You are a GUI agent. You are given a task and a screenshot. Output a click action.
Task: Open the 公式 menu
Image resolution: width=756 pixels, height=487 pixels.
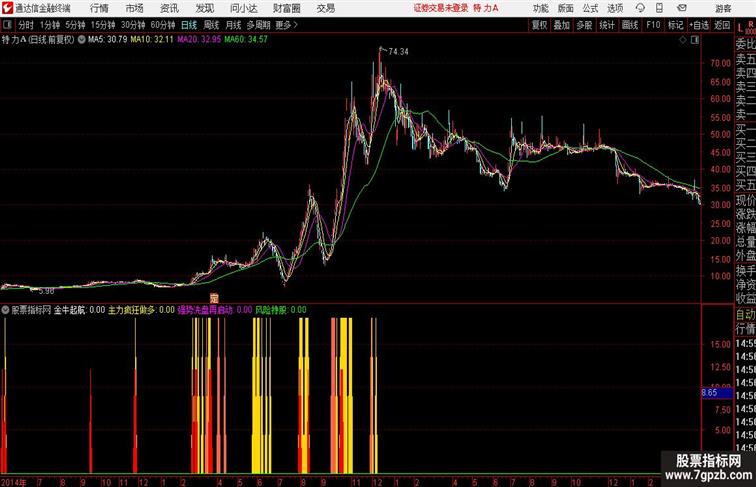[x=590, y=8]
